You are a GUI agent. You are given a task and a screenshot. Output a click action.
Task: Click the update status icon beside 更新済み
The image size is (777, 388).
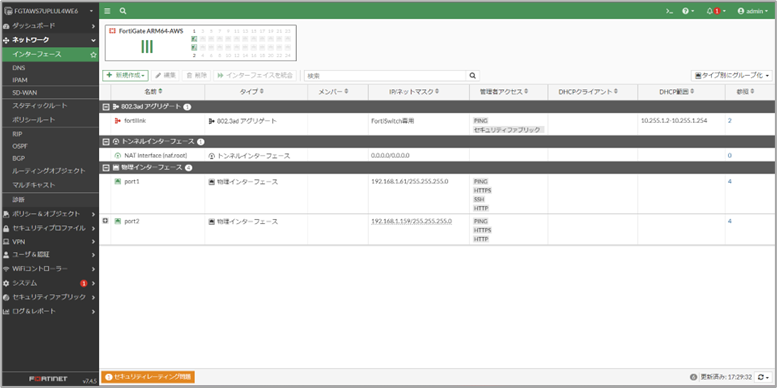(694, 377)
